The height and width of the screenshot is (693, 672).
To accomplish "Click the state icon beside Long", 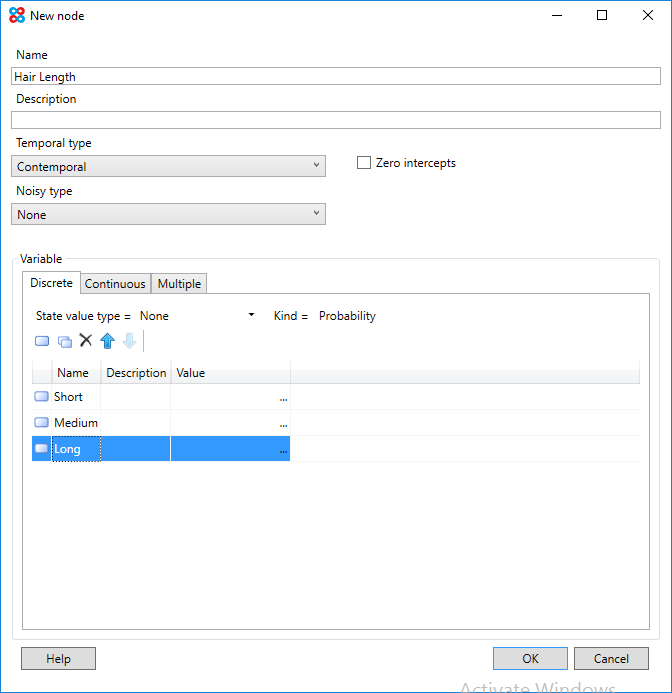I will click(41, 449).
